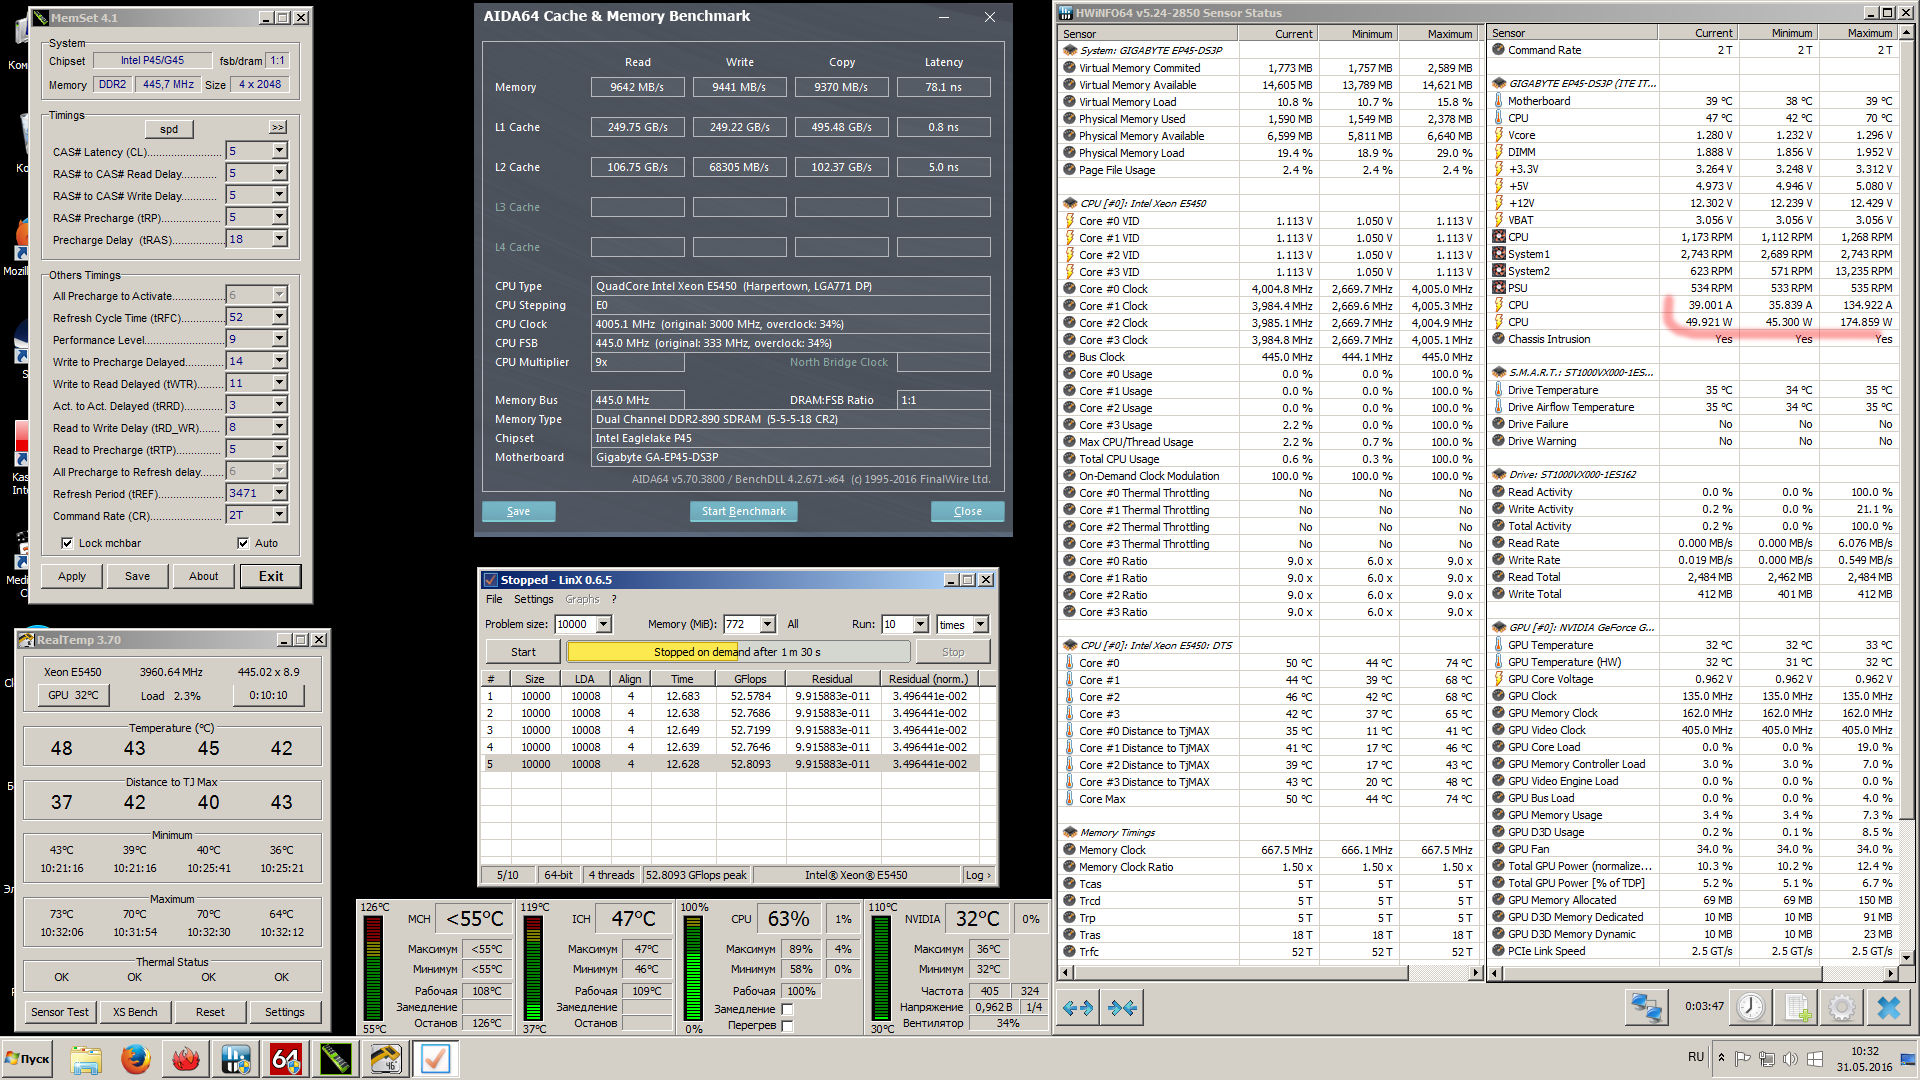
Task: Click Start Benchmark in AIDA64
Action: click(x=743, y=511)
